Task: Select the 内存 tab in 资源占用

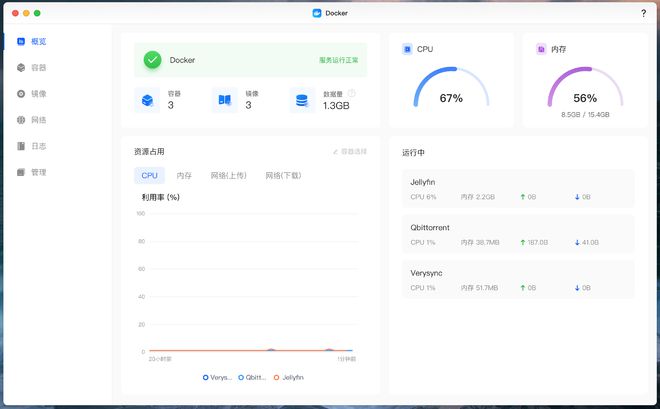Action: (184, 175)
